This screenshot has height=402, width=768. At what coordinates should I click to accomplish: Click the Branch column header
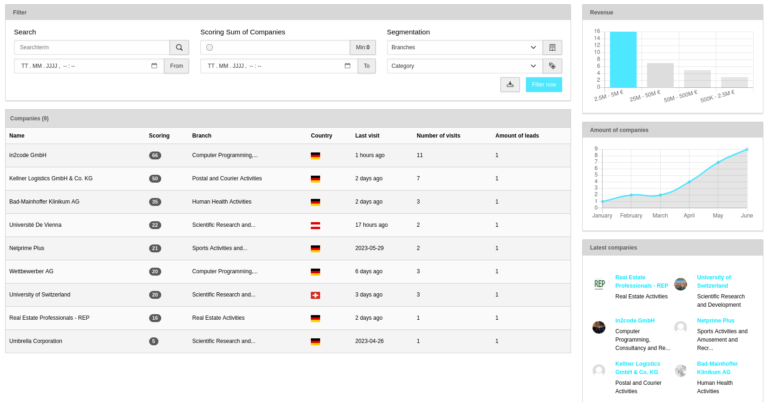[201, 136]
